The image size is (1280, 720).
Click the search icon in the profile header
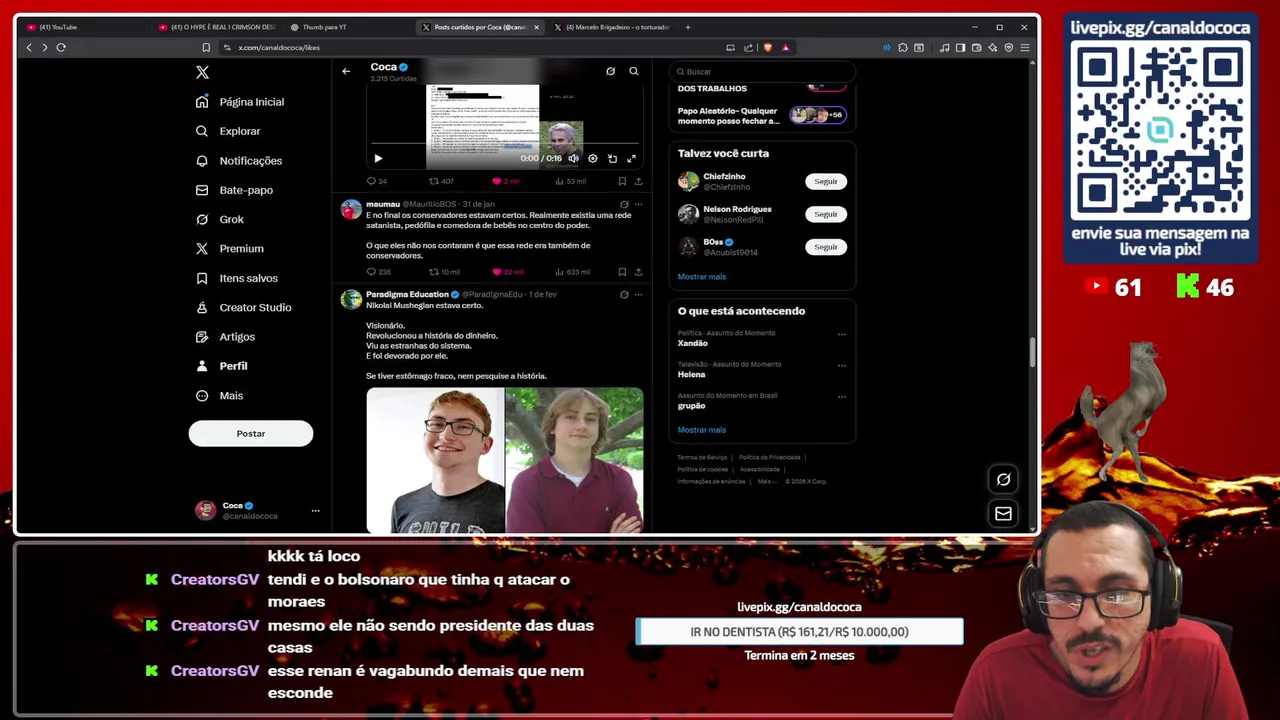633,71
